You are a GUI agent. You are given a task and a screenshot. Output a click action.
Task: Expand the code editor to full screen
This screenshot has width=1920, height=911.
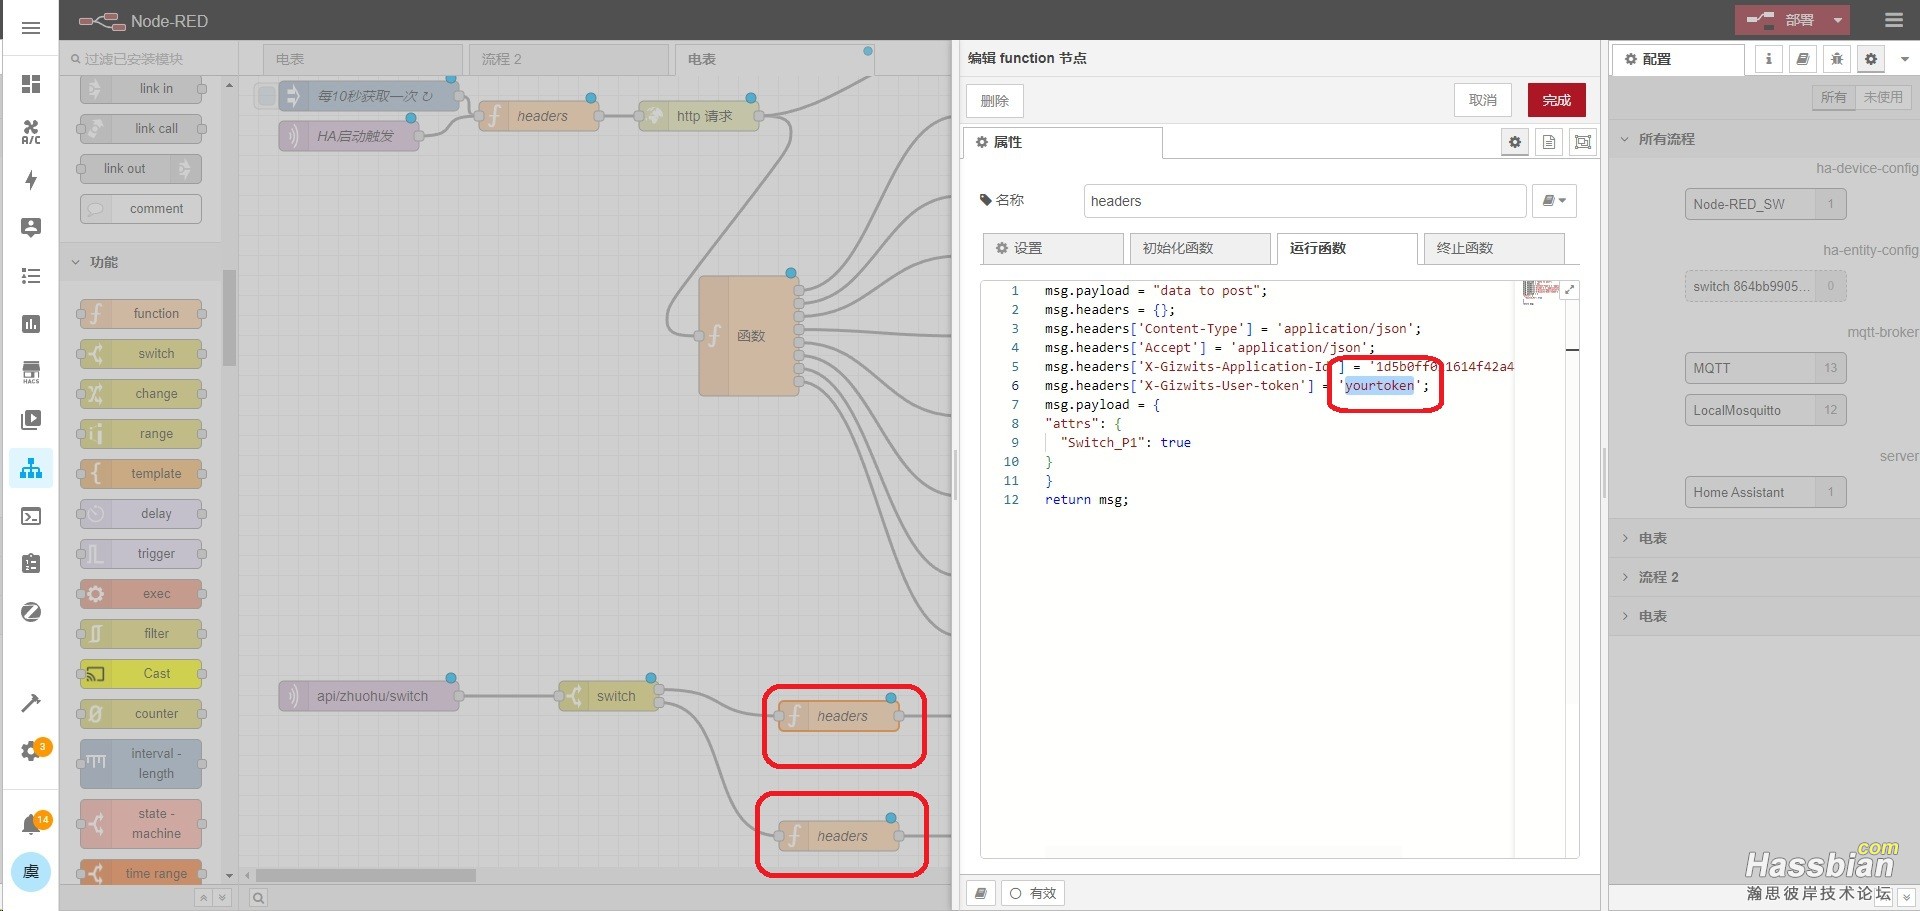[x=1570, y=289]
